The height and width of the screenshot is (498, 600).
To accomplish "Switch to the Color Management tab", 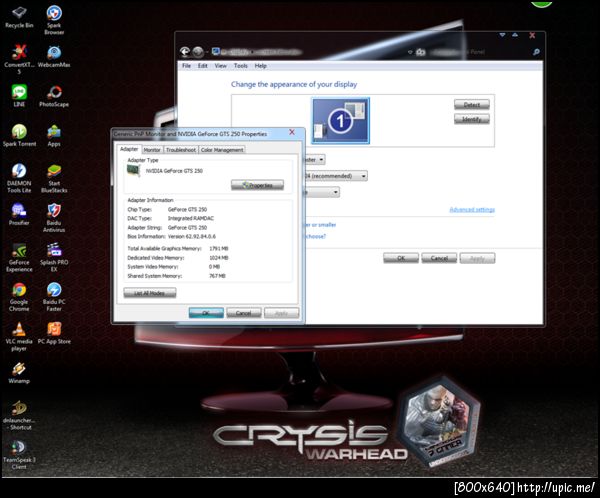I will (x=222, y=150).
